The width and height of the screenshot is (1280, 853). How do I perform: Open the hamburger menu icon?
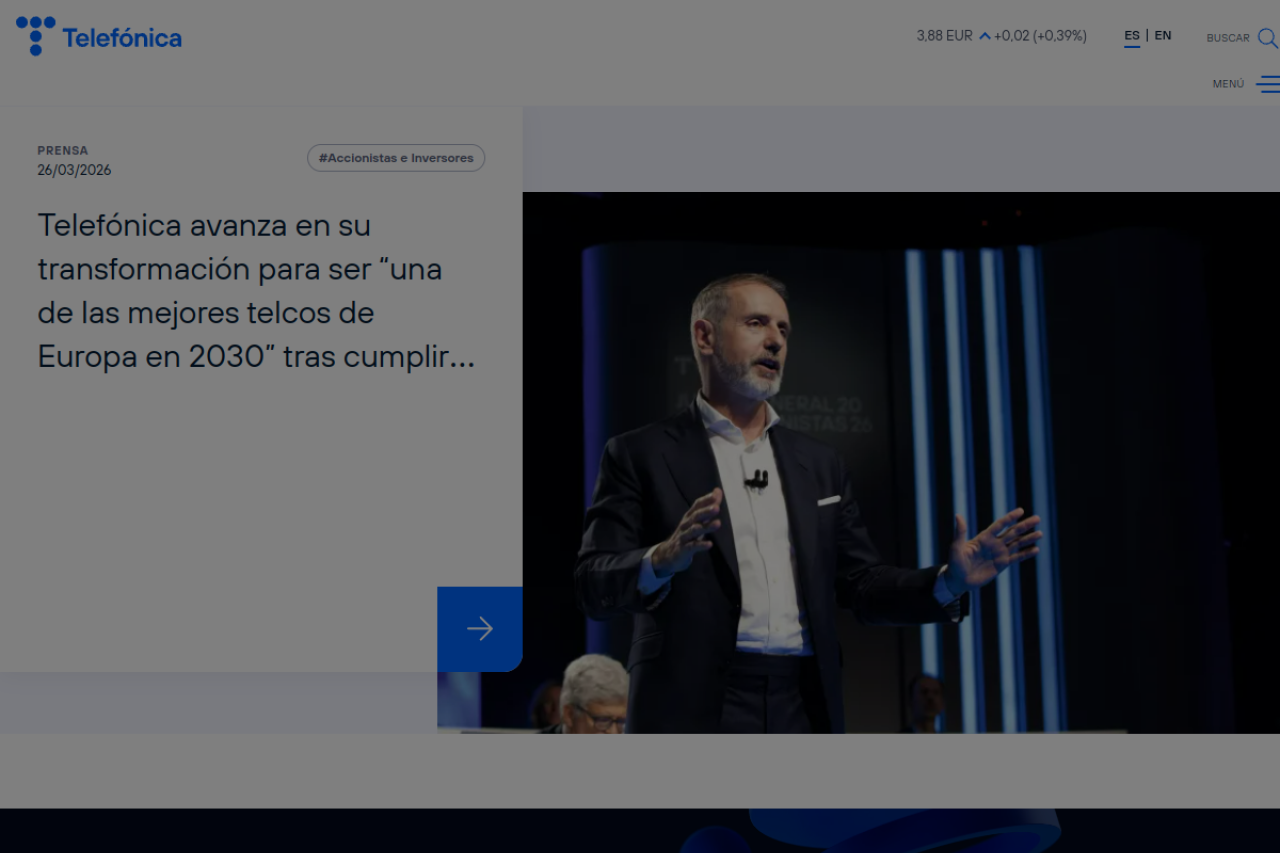[1267, 84]
